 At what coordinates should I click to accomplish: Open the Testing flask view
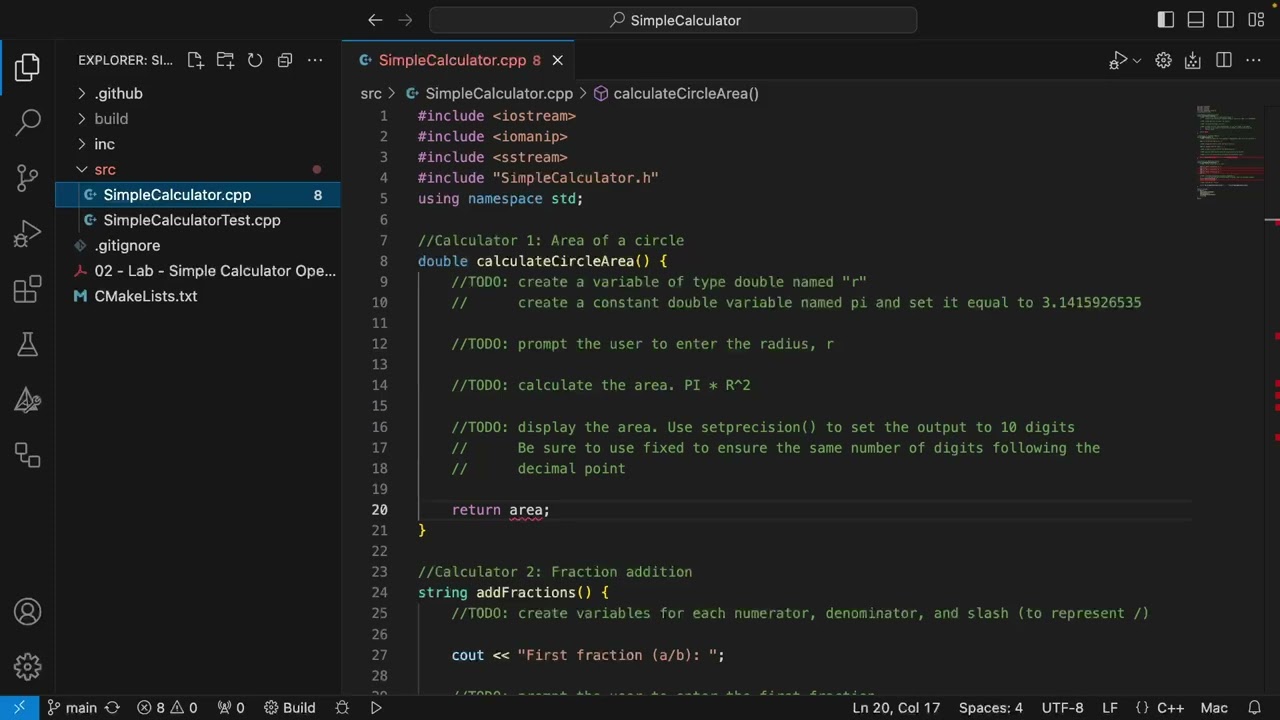tap(28, 345)
